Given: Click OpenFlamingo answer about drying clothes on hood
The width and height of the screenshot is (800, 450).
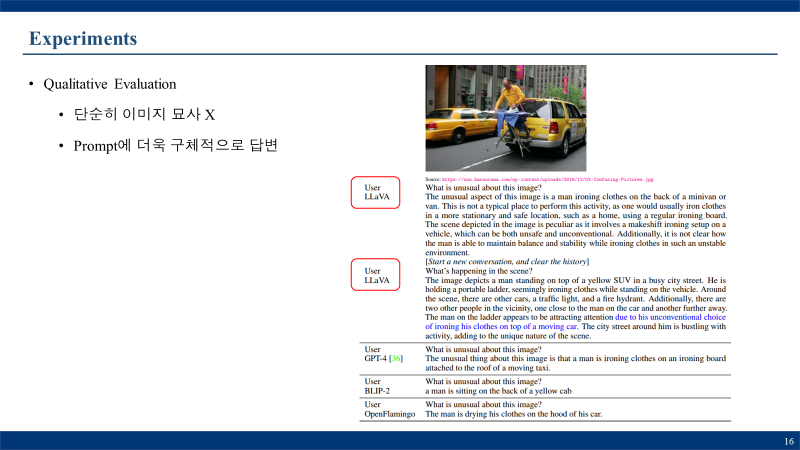Looking at the screenshot, I should 514,414.
